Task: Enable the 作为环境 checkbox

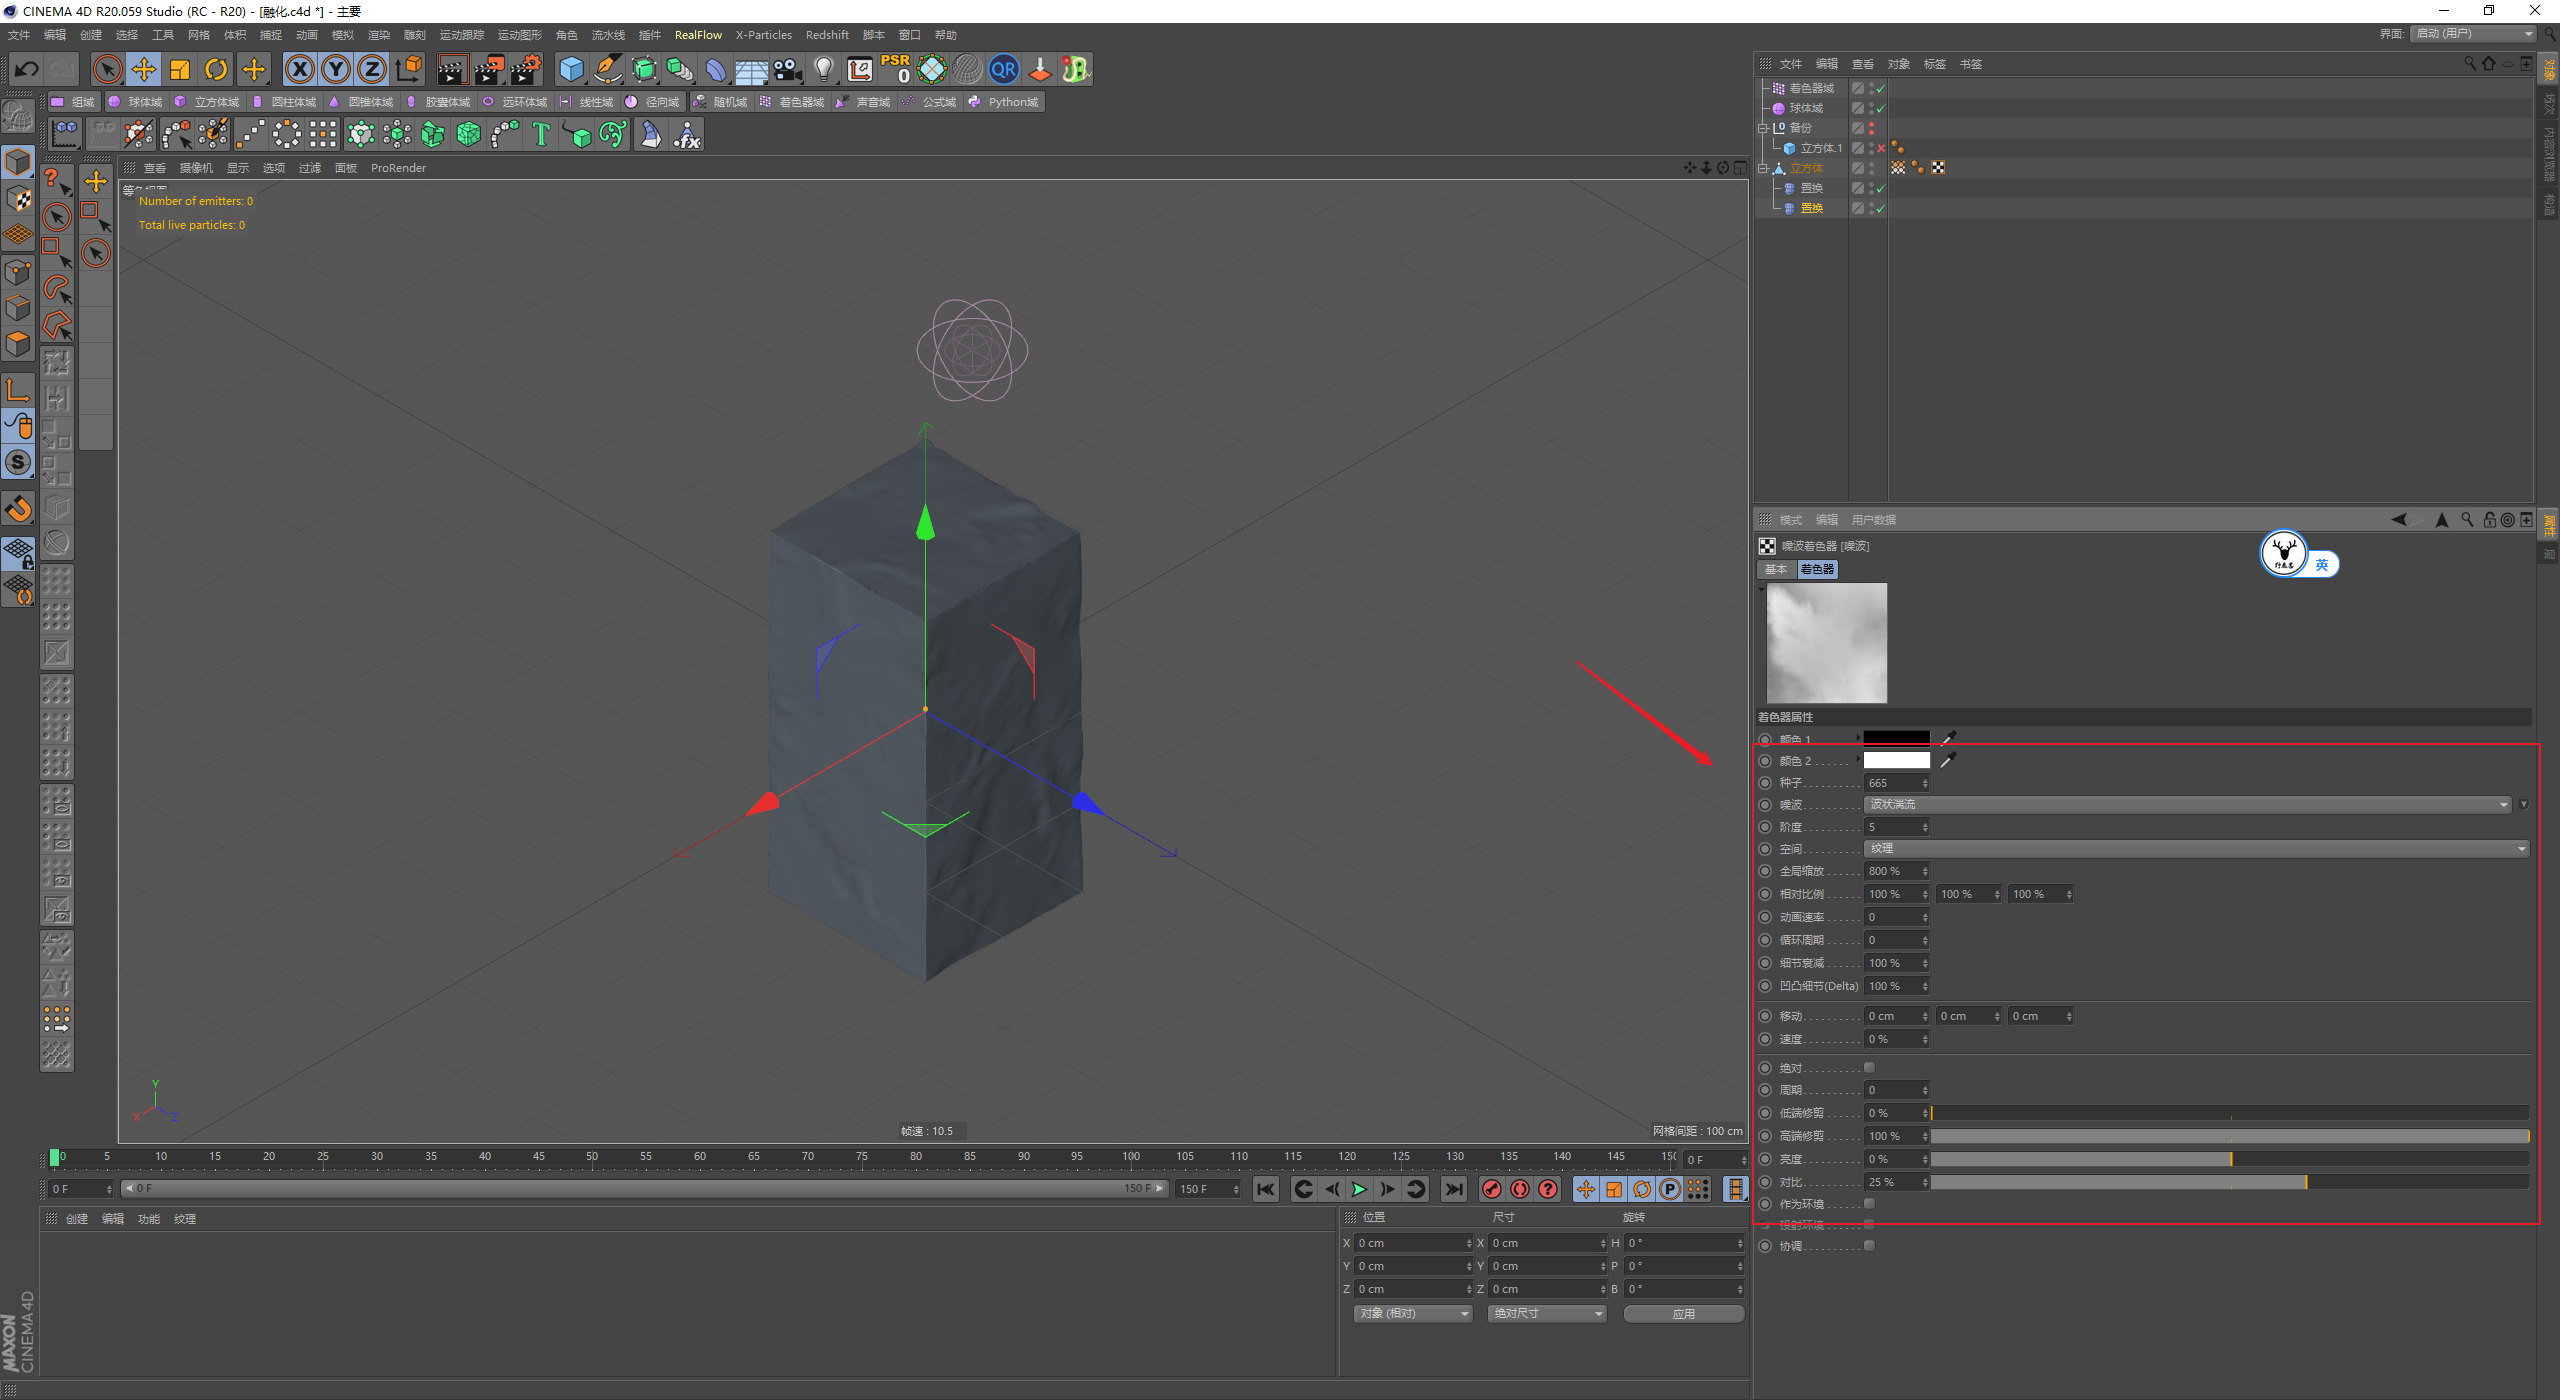Action: [x=1869, y=1203]
